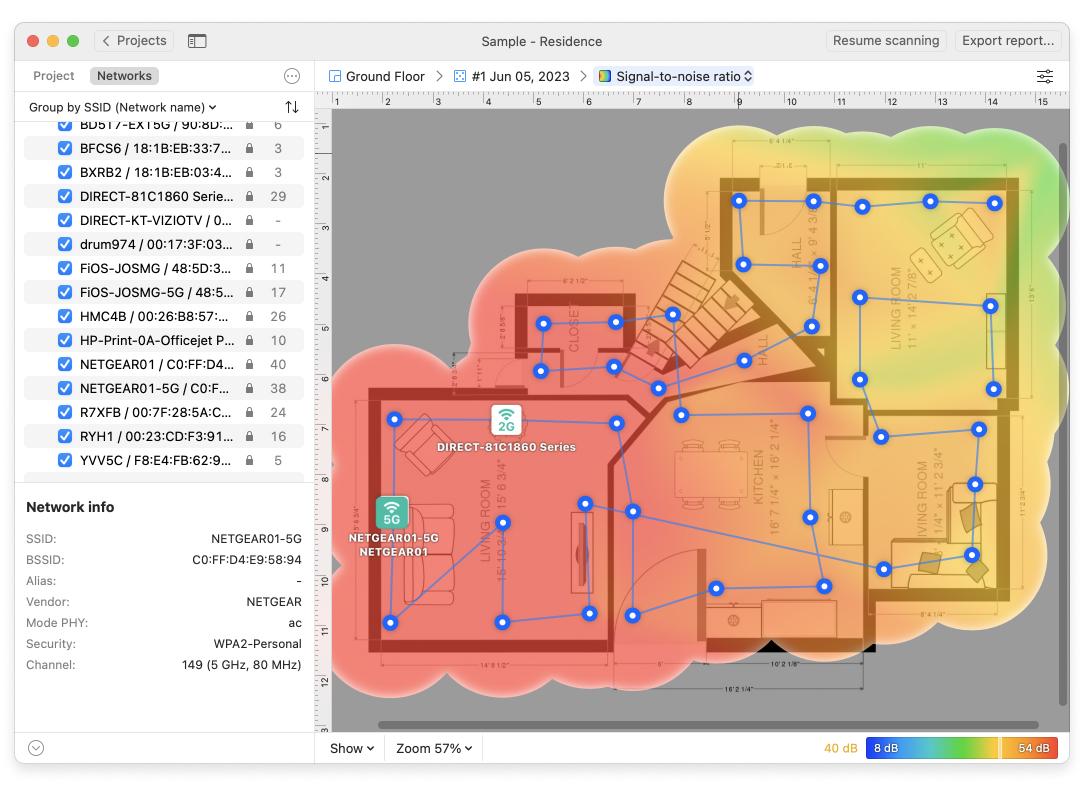1083x786 pixels.
Task: Select the NETGEAR01 / C0:FF:D4 network row
Action: tap(164, 364)
